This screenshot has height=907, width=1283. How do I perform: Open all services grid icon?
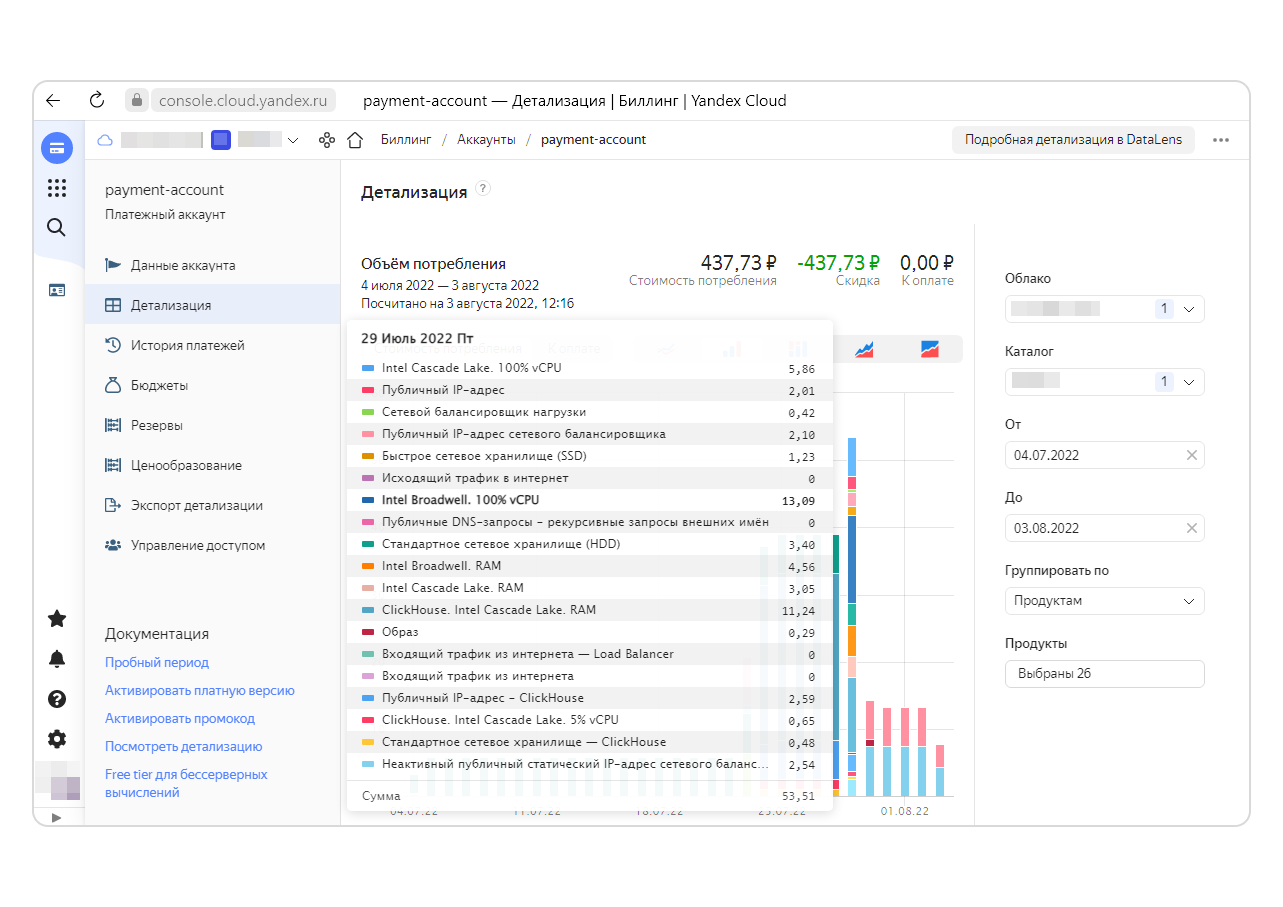tap(57, 188)
